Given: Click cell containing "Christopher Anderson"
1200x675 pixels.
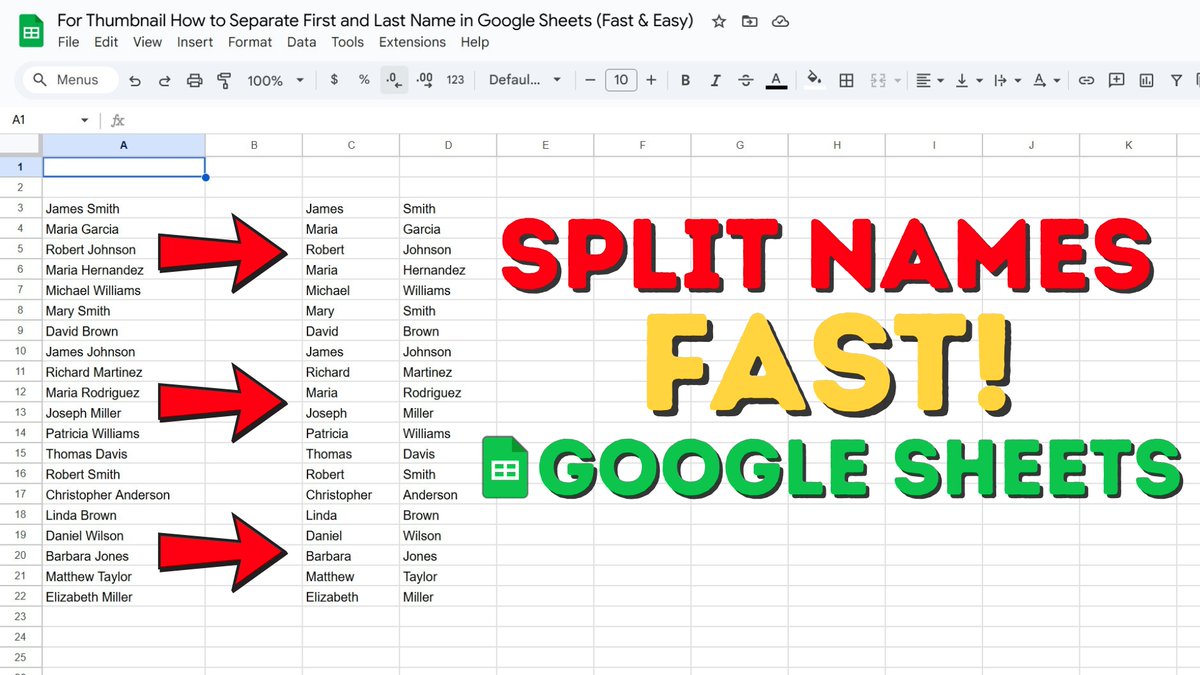Looking at the screenshot, I should pyautogui.click(x=124, y=494).
